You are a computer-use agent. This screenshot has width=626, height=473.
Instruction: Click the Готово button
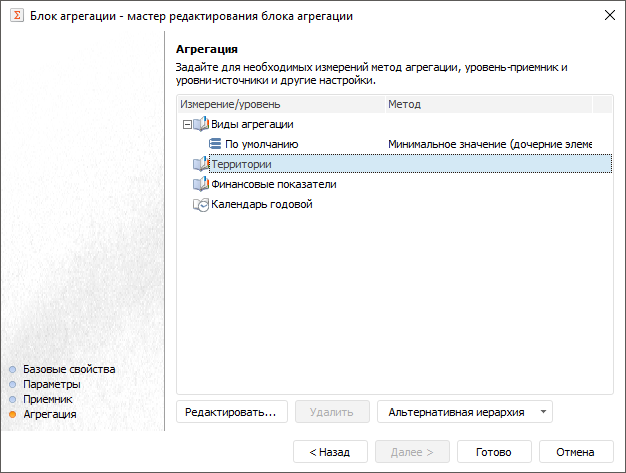tap(494, 452)
